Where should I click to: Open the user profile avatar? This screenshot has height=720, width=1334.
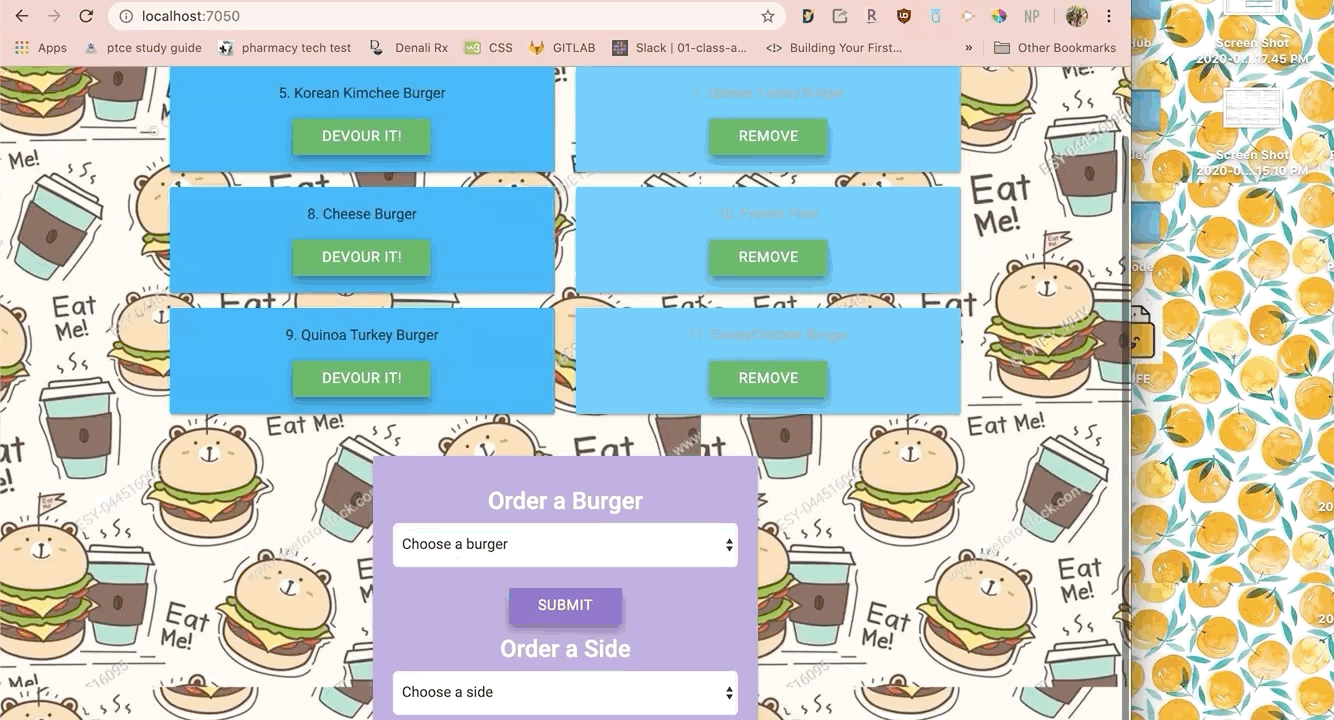pyautogui.click(x=1076, y=16)
